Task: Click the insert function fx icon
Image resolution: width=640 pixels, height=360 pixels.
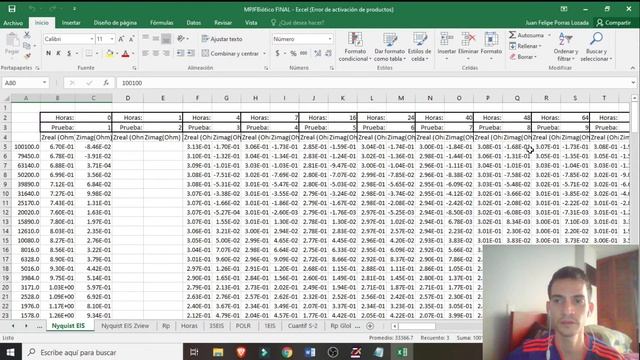Action: (106, 83)
